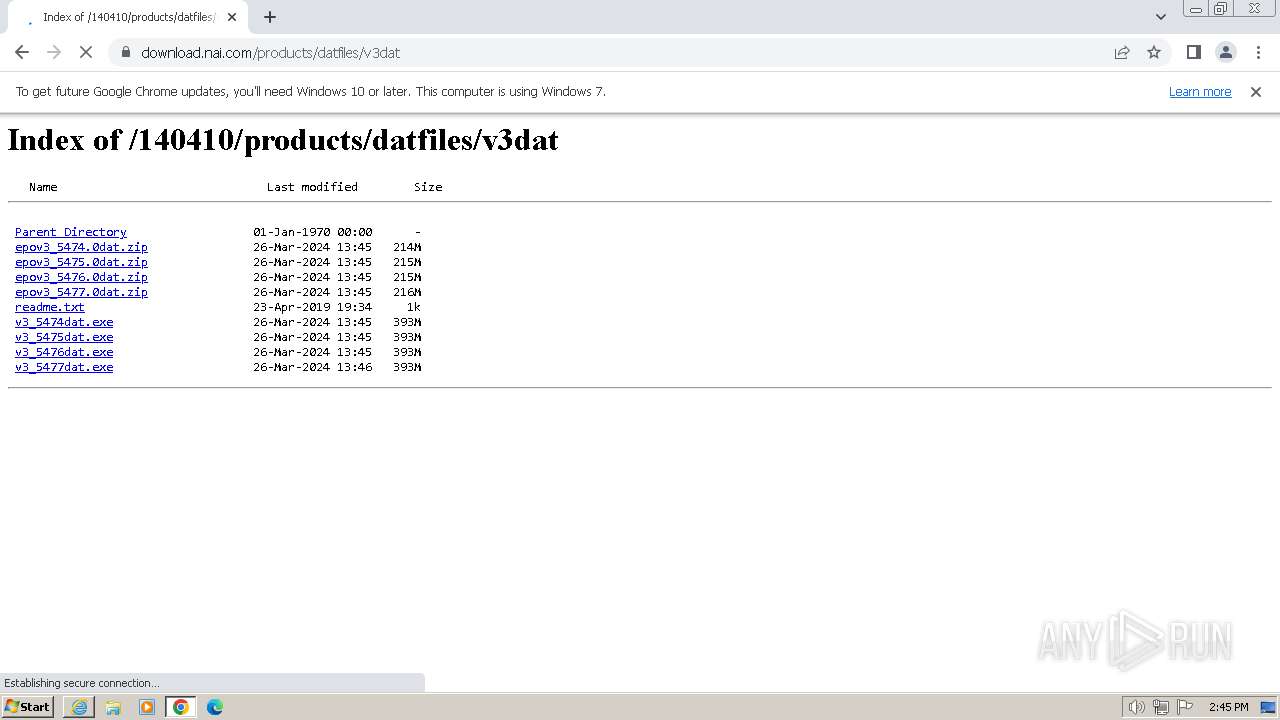Image resolution: width=1280 pixels, height=720 pixels.
Task: Expand the tab search dropdown
Action: pyautogui.click(x=1160, y=17)
